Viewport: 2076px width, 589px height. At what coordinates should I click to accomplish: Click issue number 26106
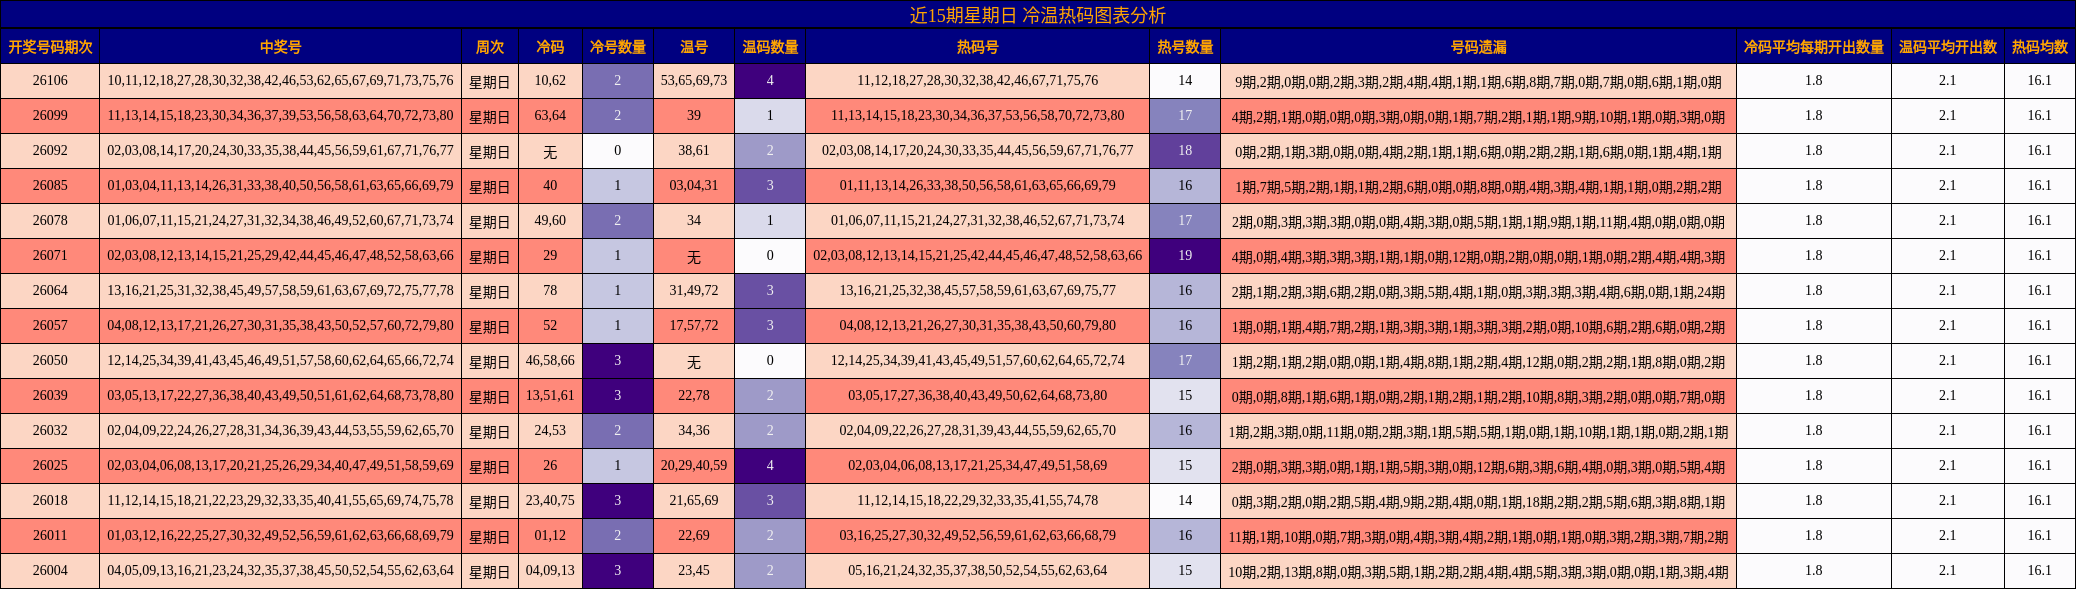tap(50, 81)
